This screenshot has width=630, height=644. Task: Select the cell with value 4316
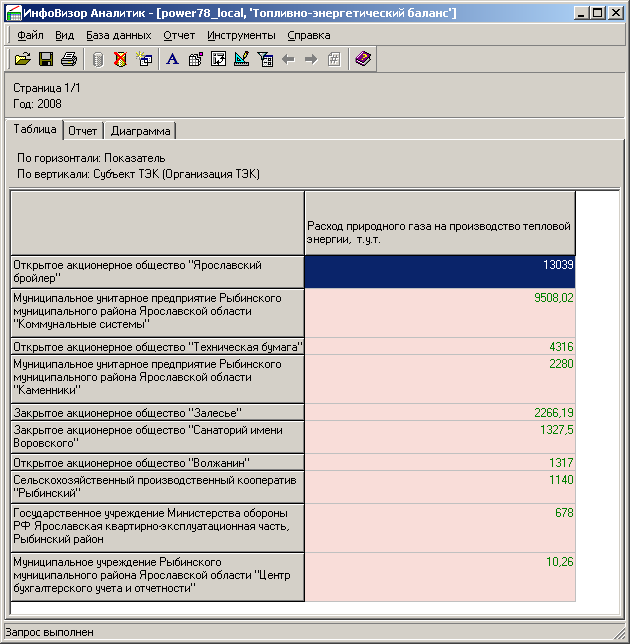[440, 346]
